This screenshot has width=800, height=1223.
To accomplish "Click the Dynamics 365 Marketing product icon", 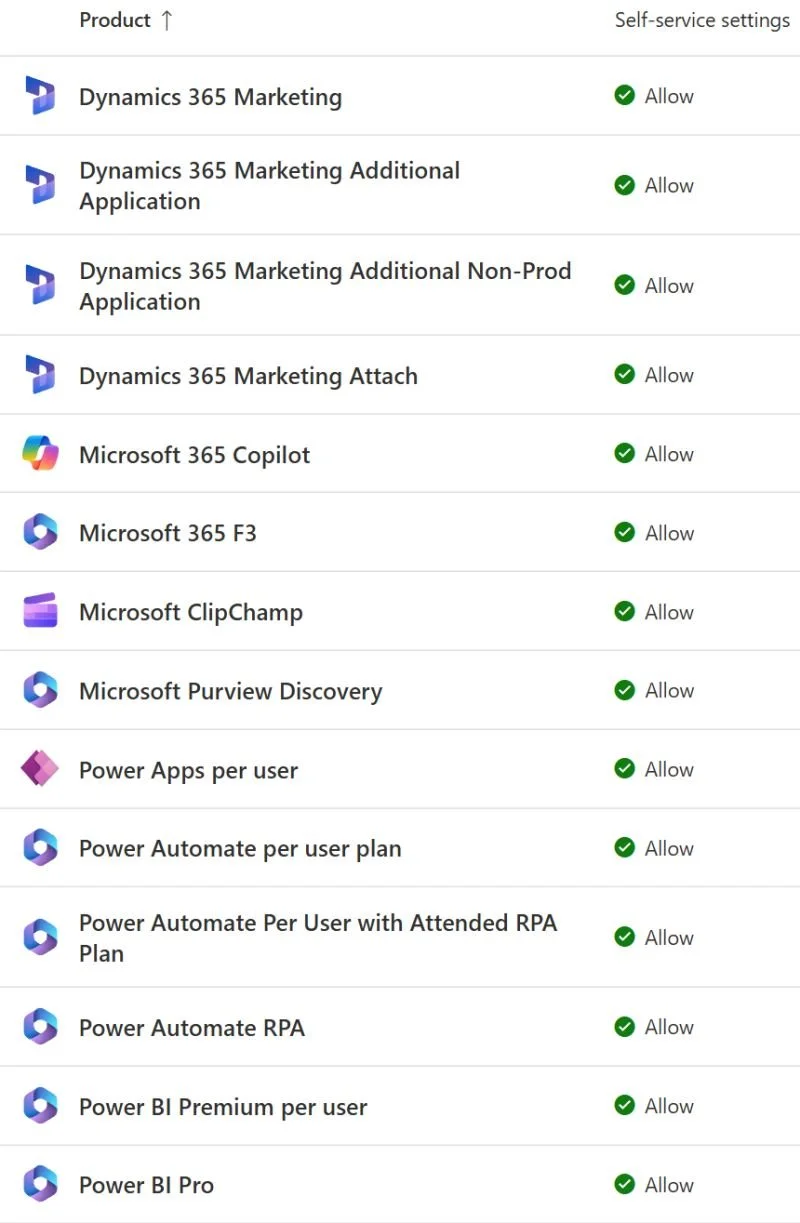I will coord(40,96).
